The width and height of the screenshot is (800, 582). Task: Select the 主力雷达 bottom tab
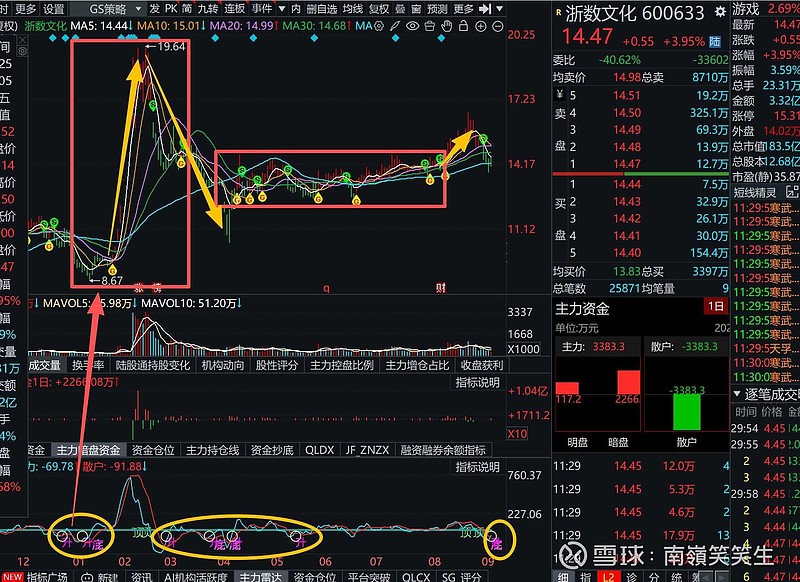point(260,576)
